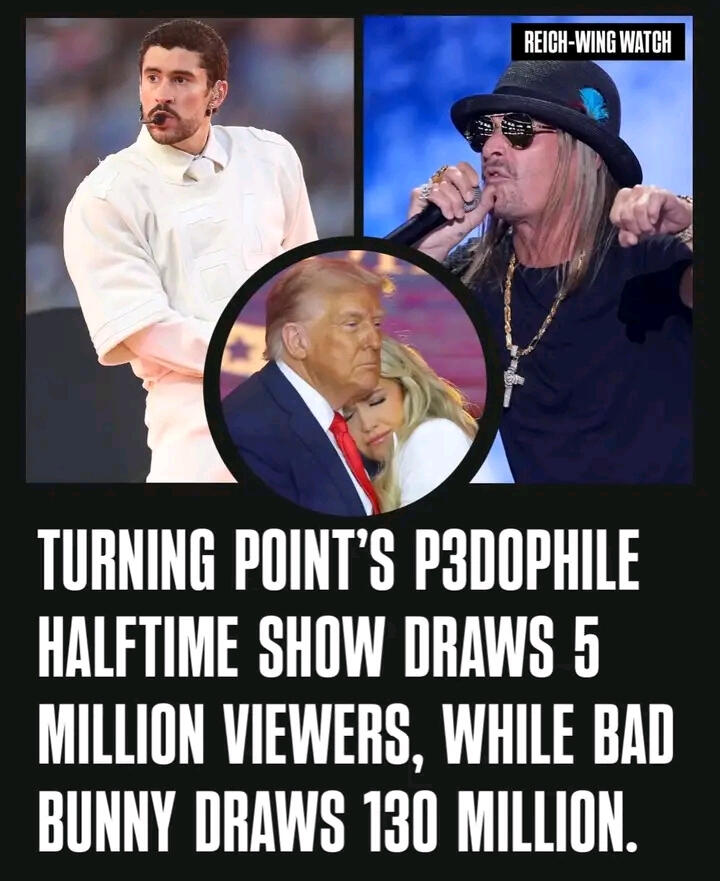Open the photo of singer in black hat
The height and width of the screenshot is (881, 720).
pyautogui.click(x=528, y=250)
